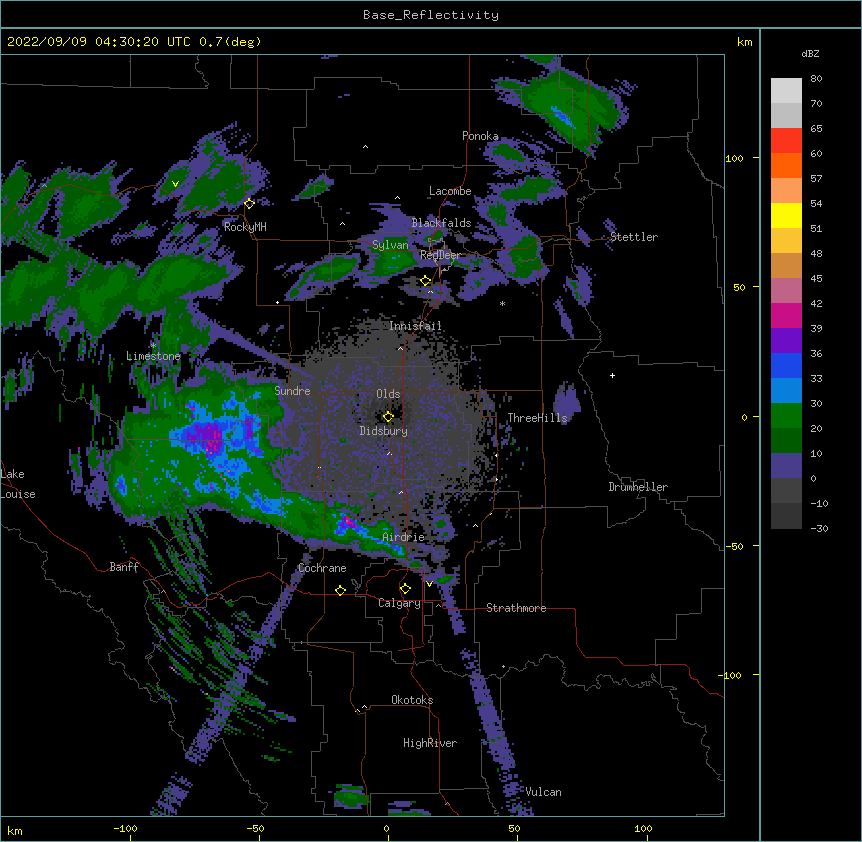Click the magenta echo core northwest of Airdrie
This screenshot has width=862, height=842.
point(346,522)
